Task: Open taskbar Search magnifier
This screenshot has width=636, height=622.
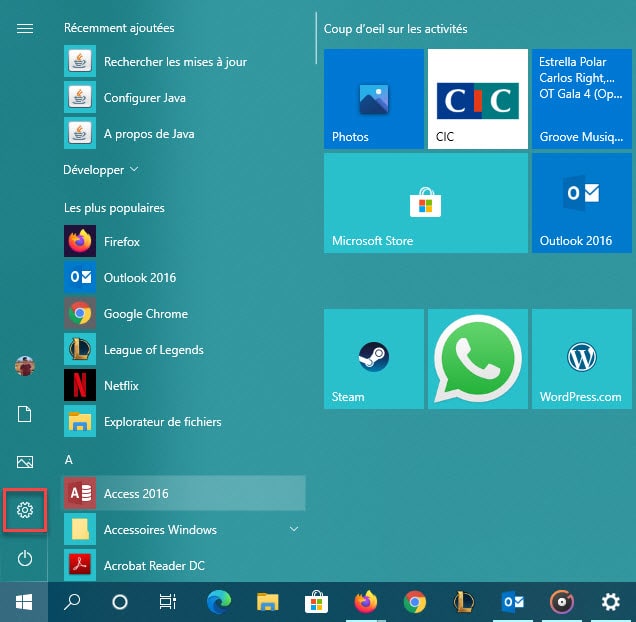Action: tap(72, 602)
